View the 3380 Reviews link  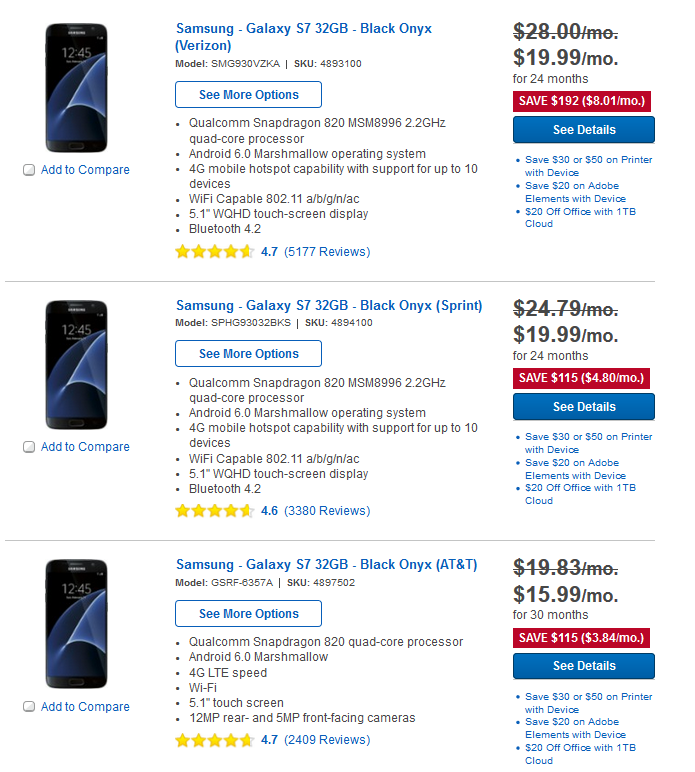click(327, 511)
